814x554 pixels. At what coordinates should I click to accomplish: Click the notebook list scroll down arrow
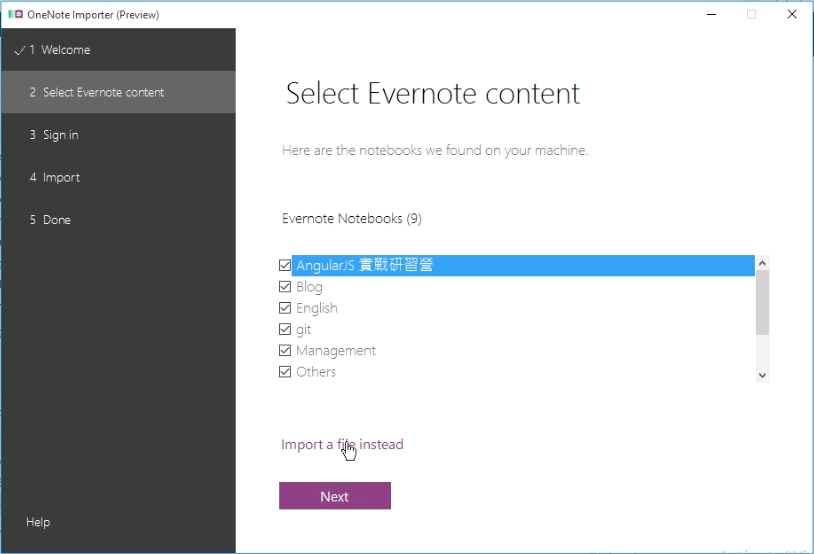[x=762, y=375]
